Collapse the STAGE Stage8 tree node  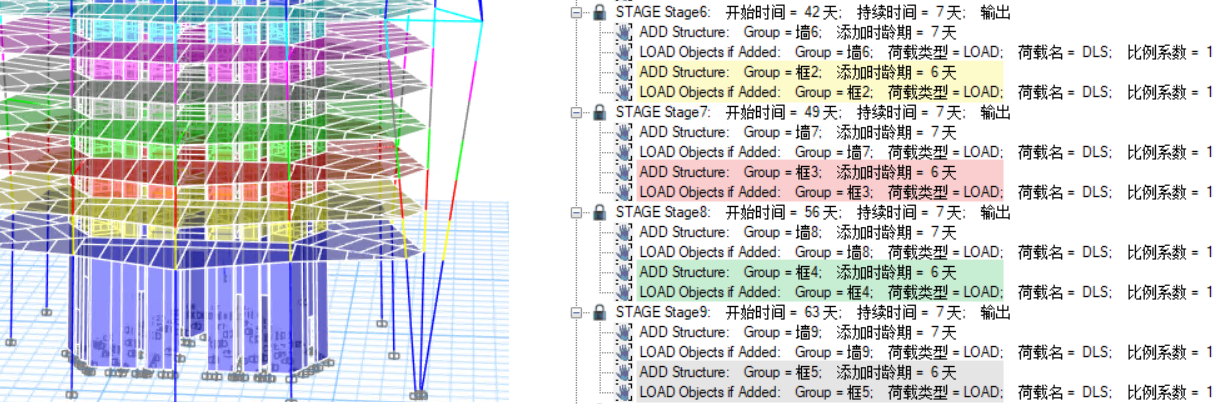point(576,213)
